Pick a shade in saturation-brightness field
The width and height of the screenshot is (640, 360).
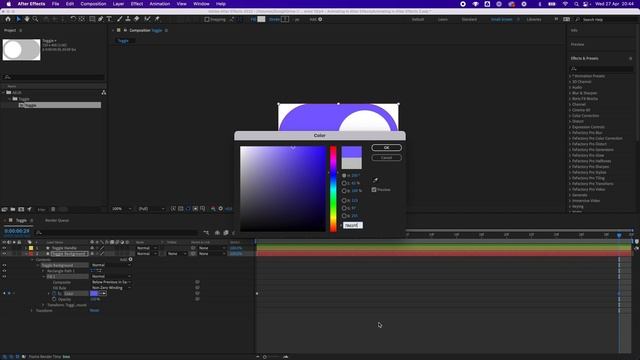click(282, 189)
